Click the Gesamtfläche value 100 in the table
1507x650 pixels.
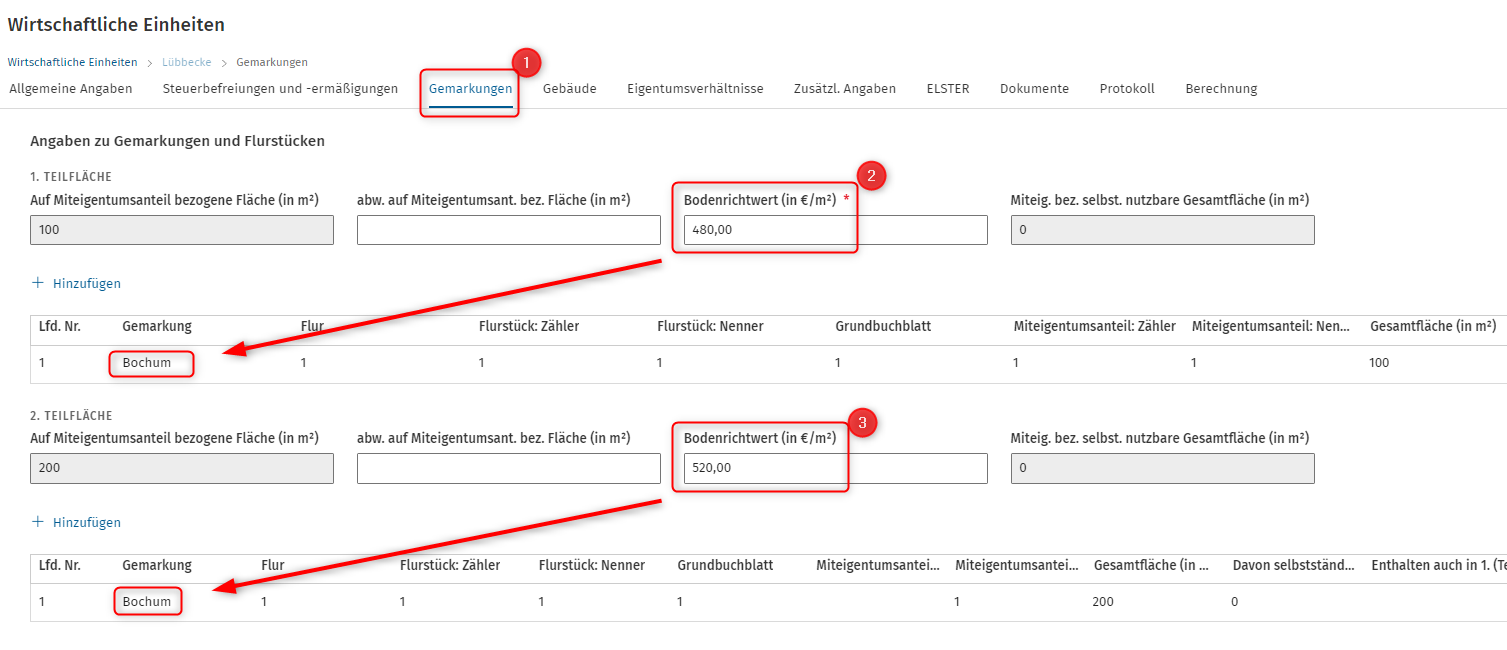pyautogui.click(x=1379, y=363)
